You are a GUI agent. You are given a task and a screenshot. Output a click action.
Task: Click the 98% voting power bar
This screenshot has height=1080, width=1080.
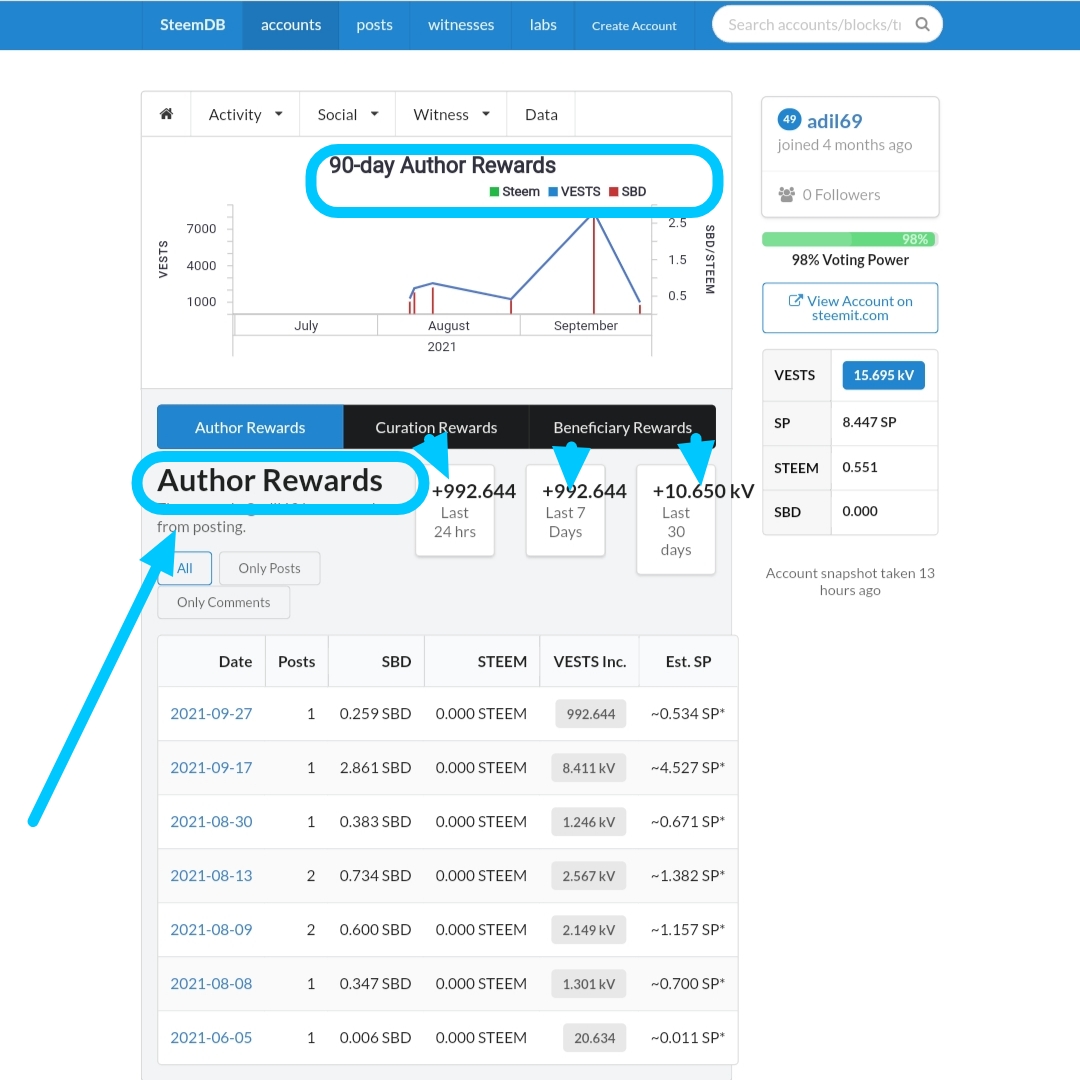[850, 239]
